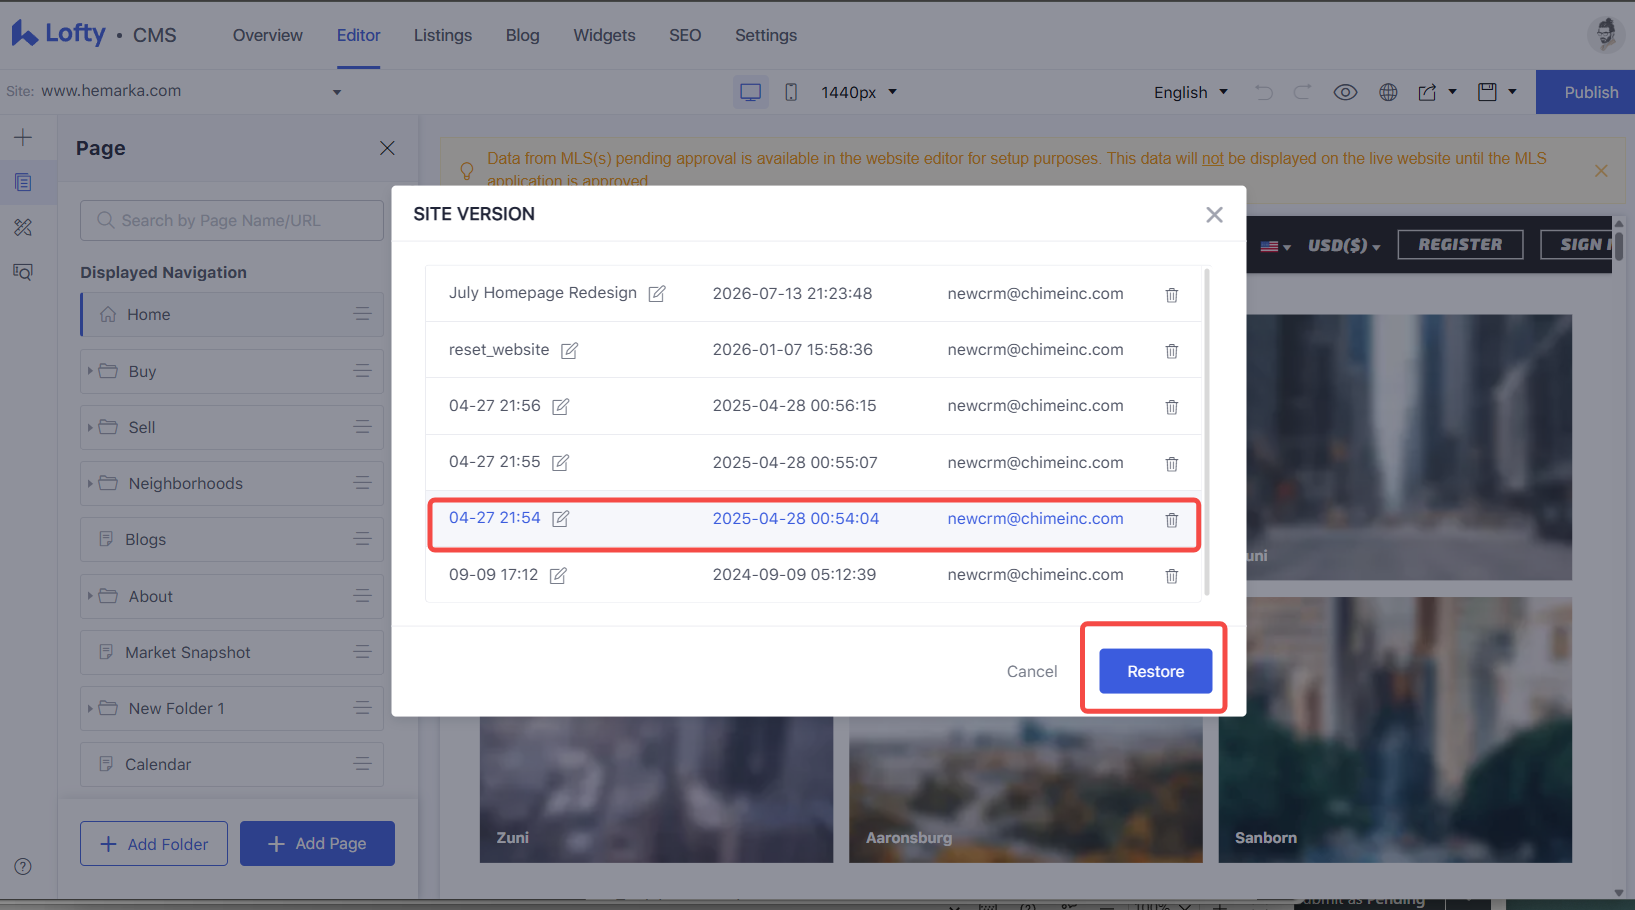Edit name of 04-27 21:55 version
Screen dimensions: 1635x910
[561, 462]
